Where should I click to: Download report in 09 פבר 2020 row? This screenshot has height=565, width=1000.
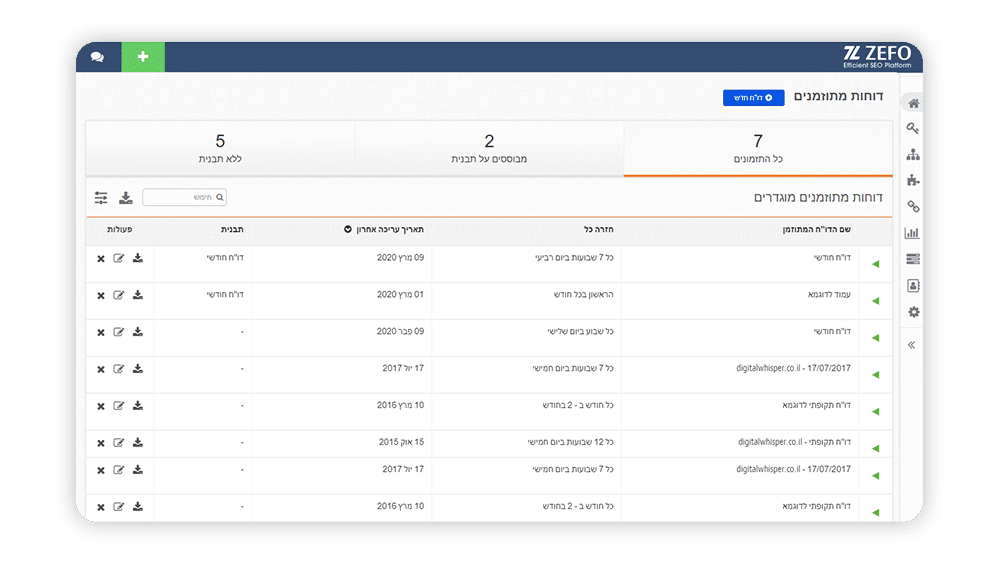(138, 332)
